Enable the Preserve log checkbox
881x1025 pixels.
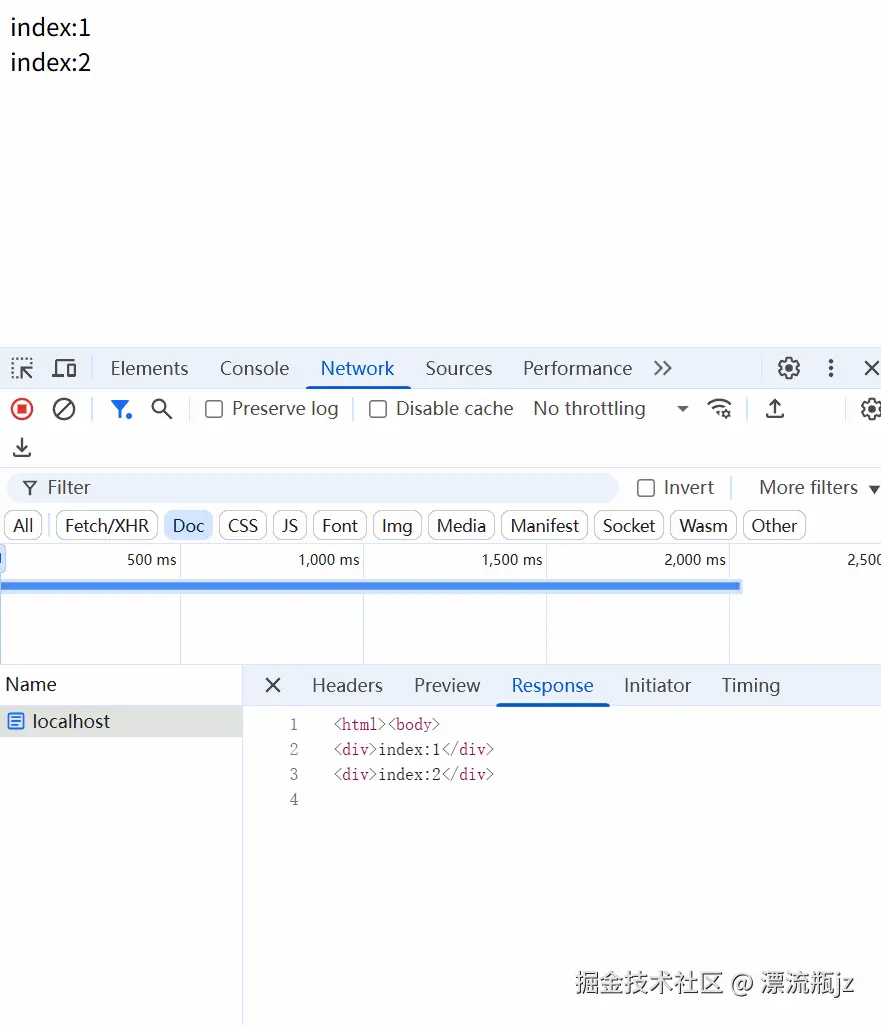pos(214,409)
